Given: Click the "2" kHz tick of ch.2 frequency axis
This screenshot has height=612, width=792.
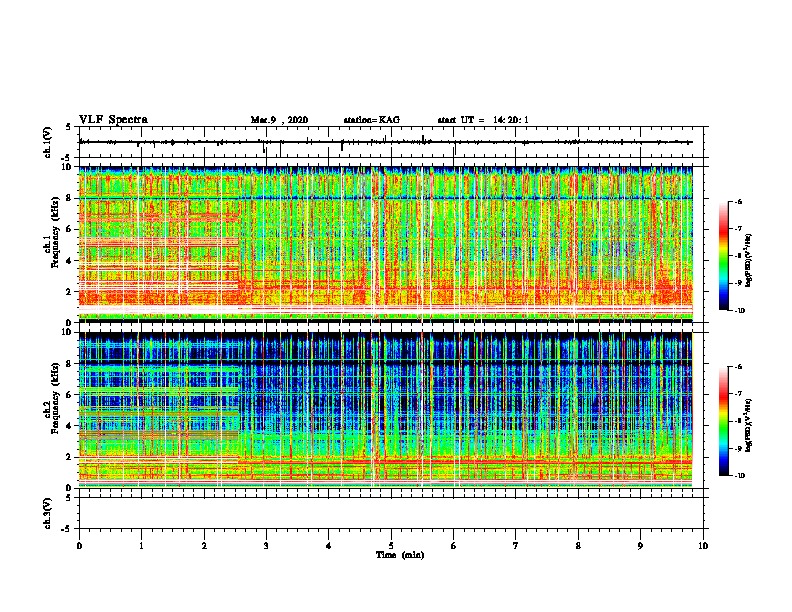Looking at the screenshot, I should click(70, 457).
